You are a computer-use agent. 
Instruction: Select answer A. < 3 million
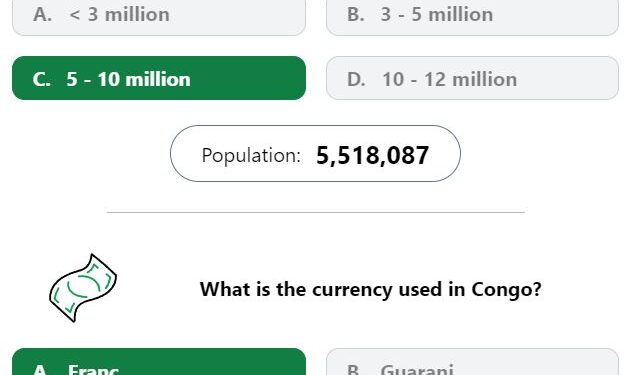pyautogui.click(x=159, y=17)
